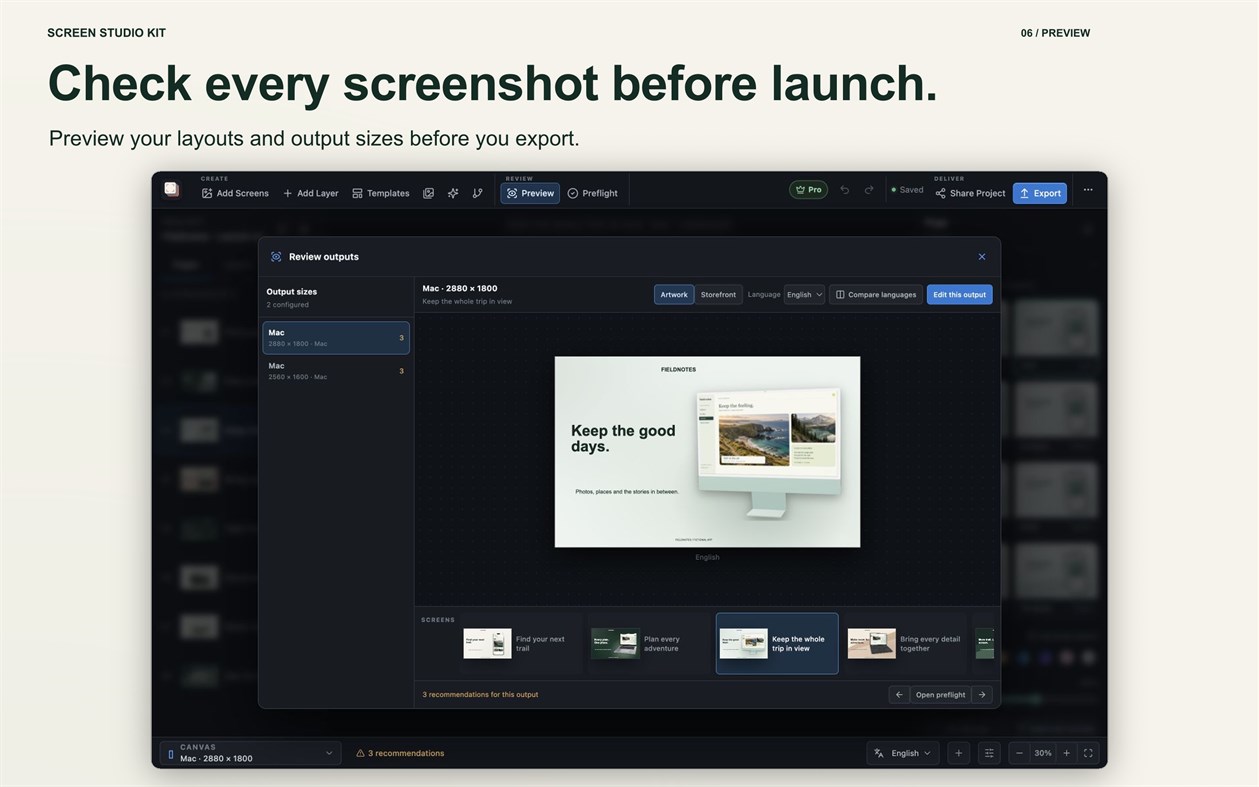Screen dimensions: 1259x787
Task: Select the Mac 2560 × 1600 output size
Action: (x=336, y=371)
